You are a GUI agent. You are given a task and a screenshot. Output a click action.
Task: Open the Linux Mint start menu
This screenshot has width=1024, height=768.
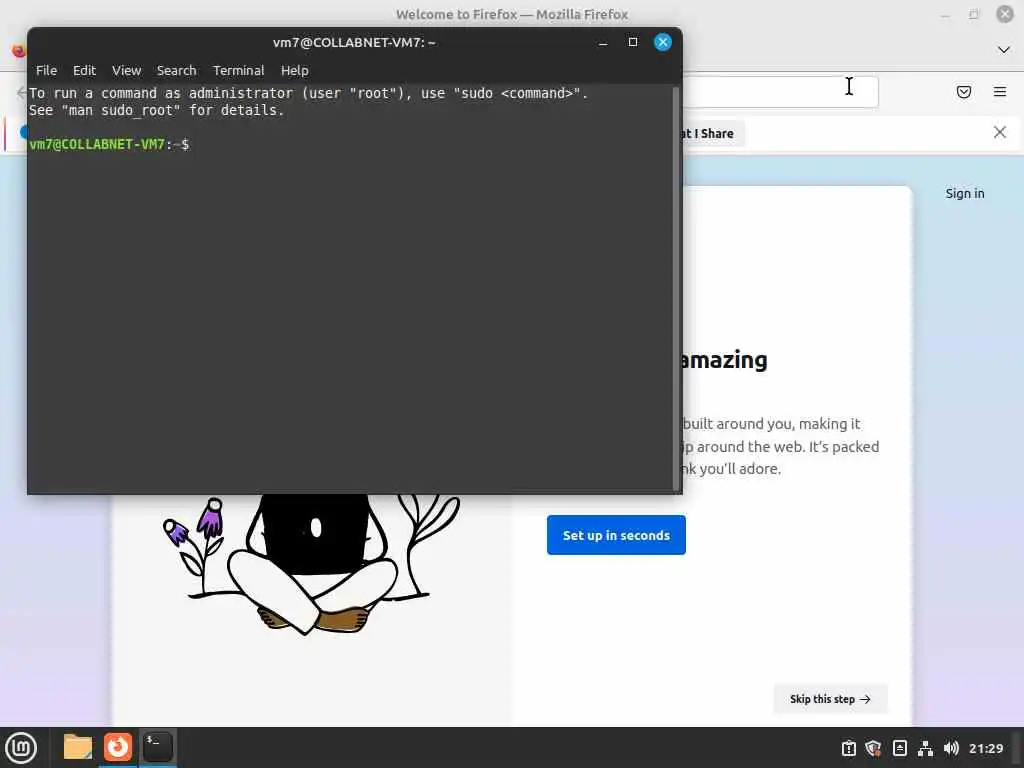pos(21,748)
